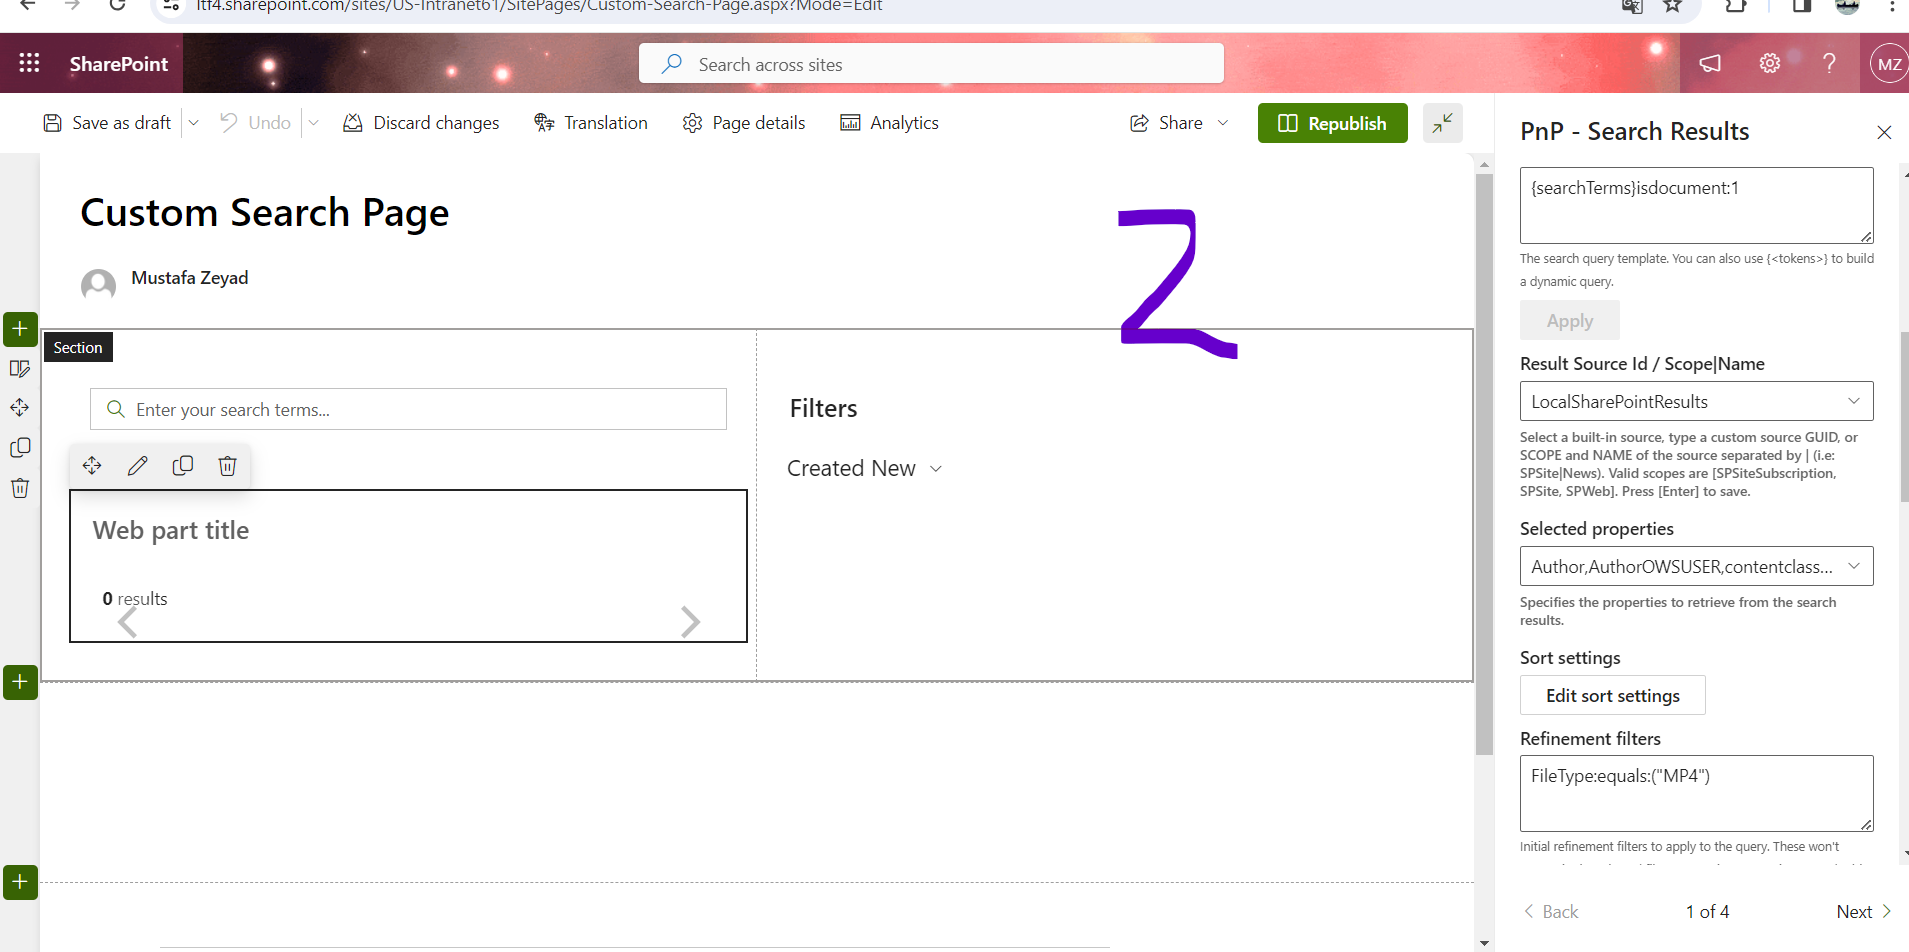Viewport: 1909px width, 952px height.
Task: Expand the Created New filter
Action: click(936, 468)
